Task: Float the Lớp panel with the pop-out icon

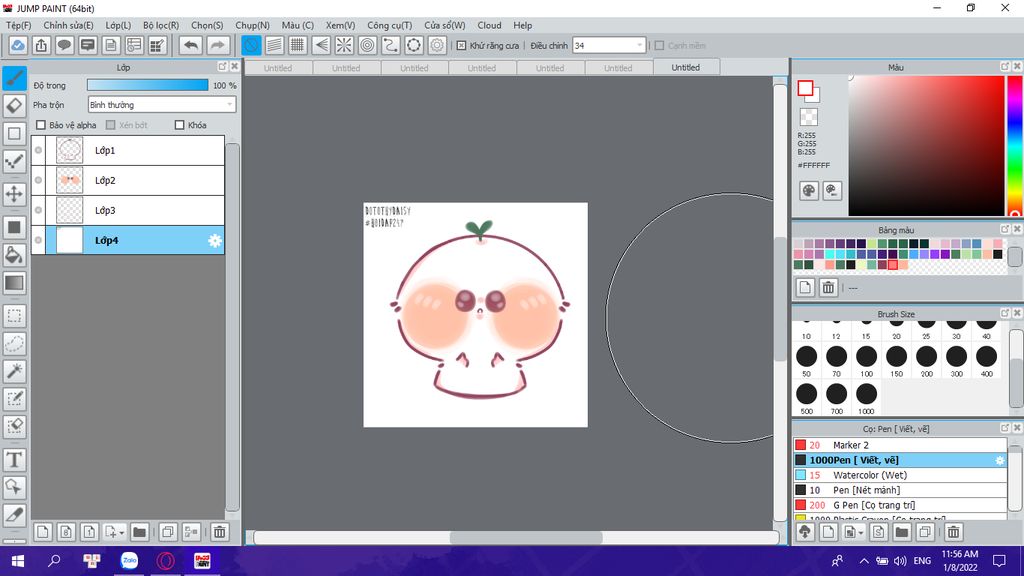Action: [x=222, y=67]
